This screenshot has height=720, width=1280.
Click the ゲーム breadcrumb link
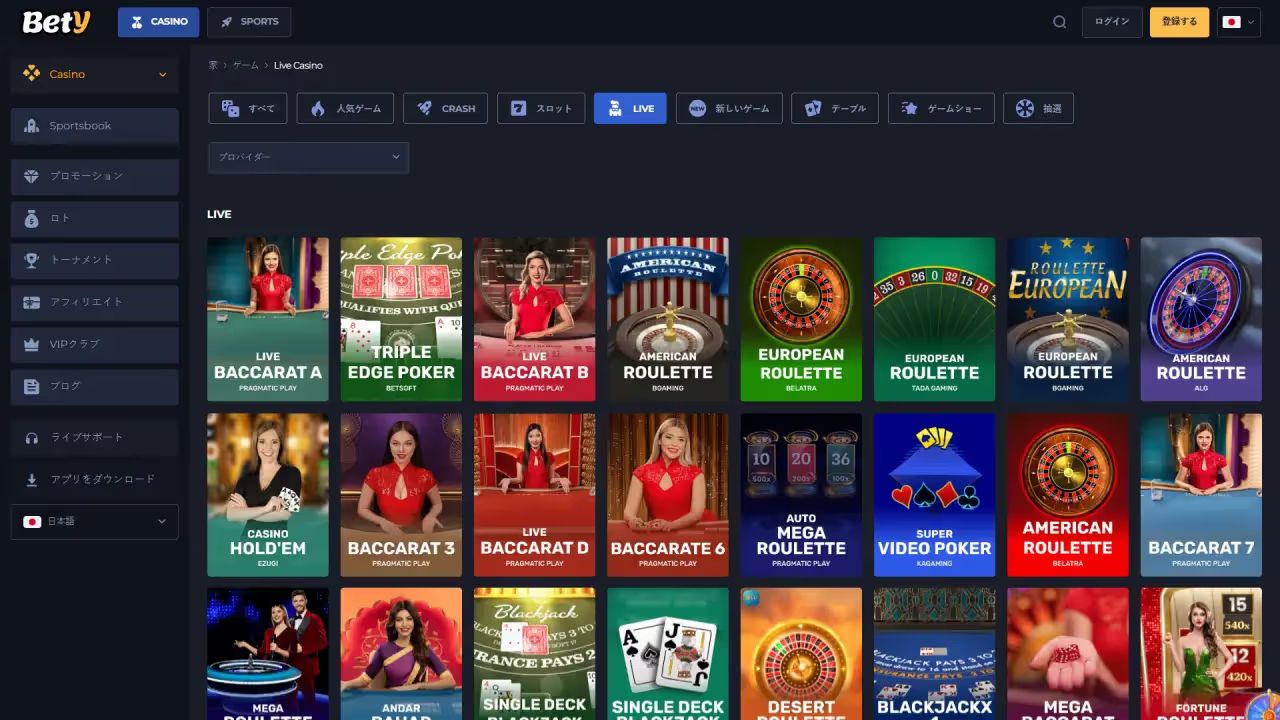(x=246, y=65)
